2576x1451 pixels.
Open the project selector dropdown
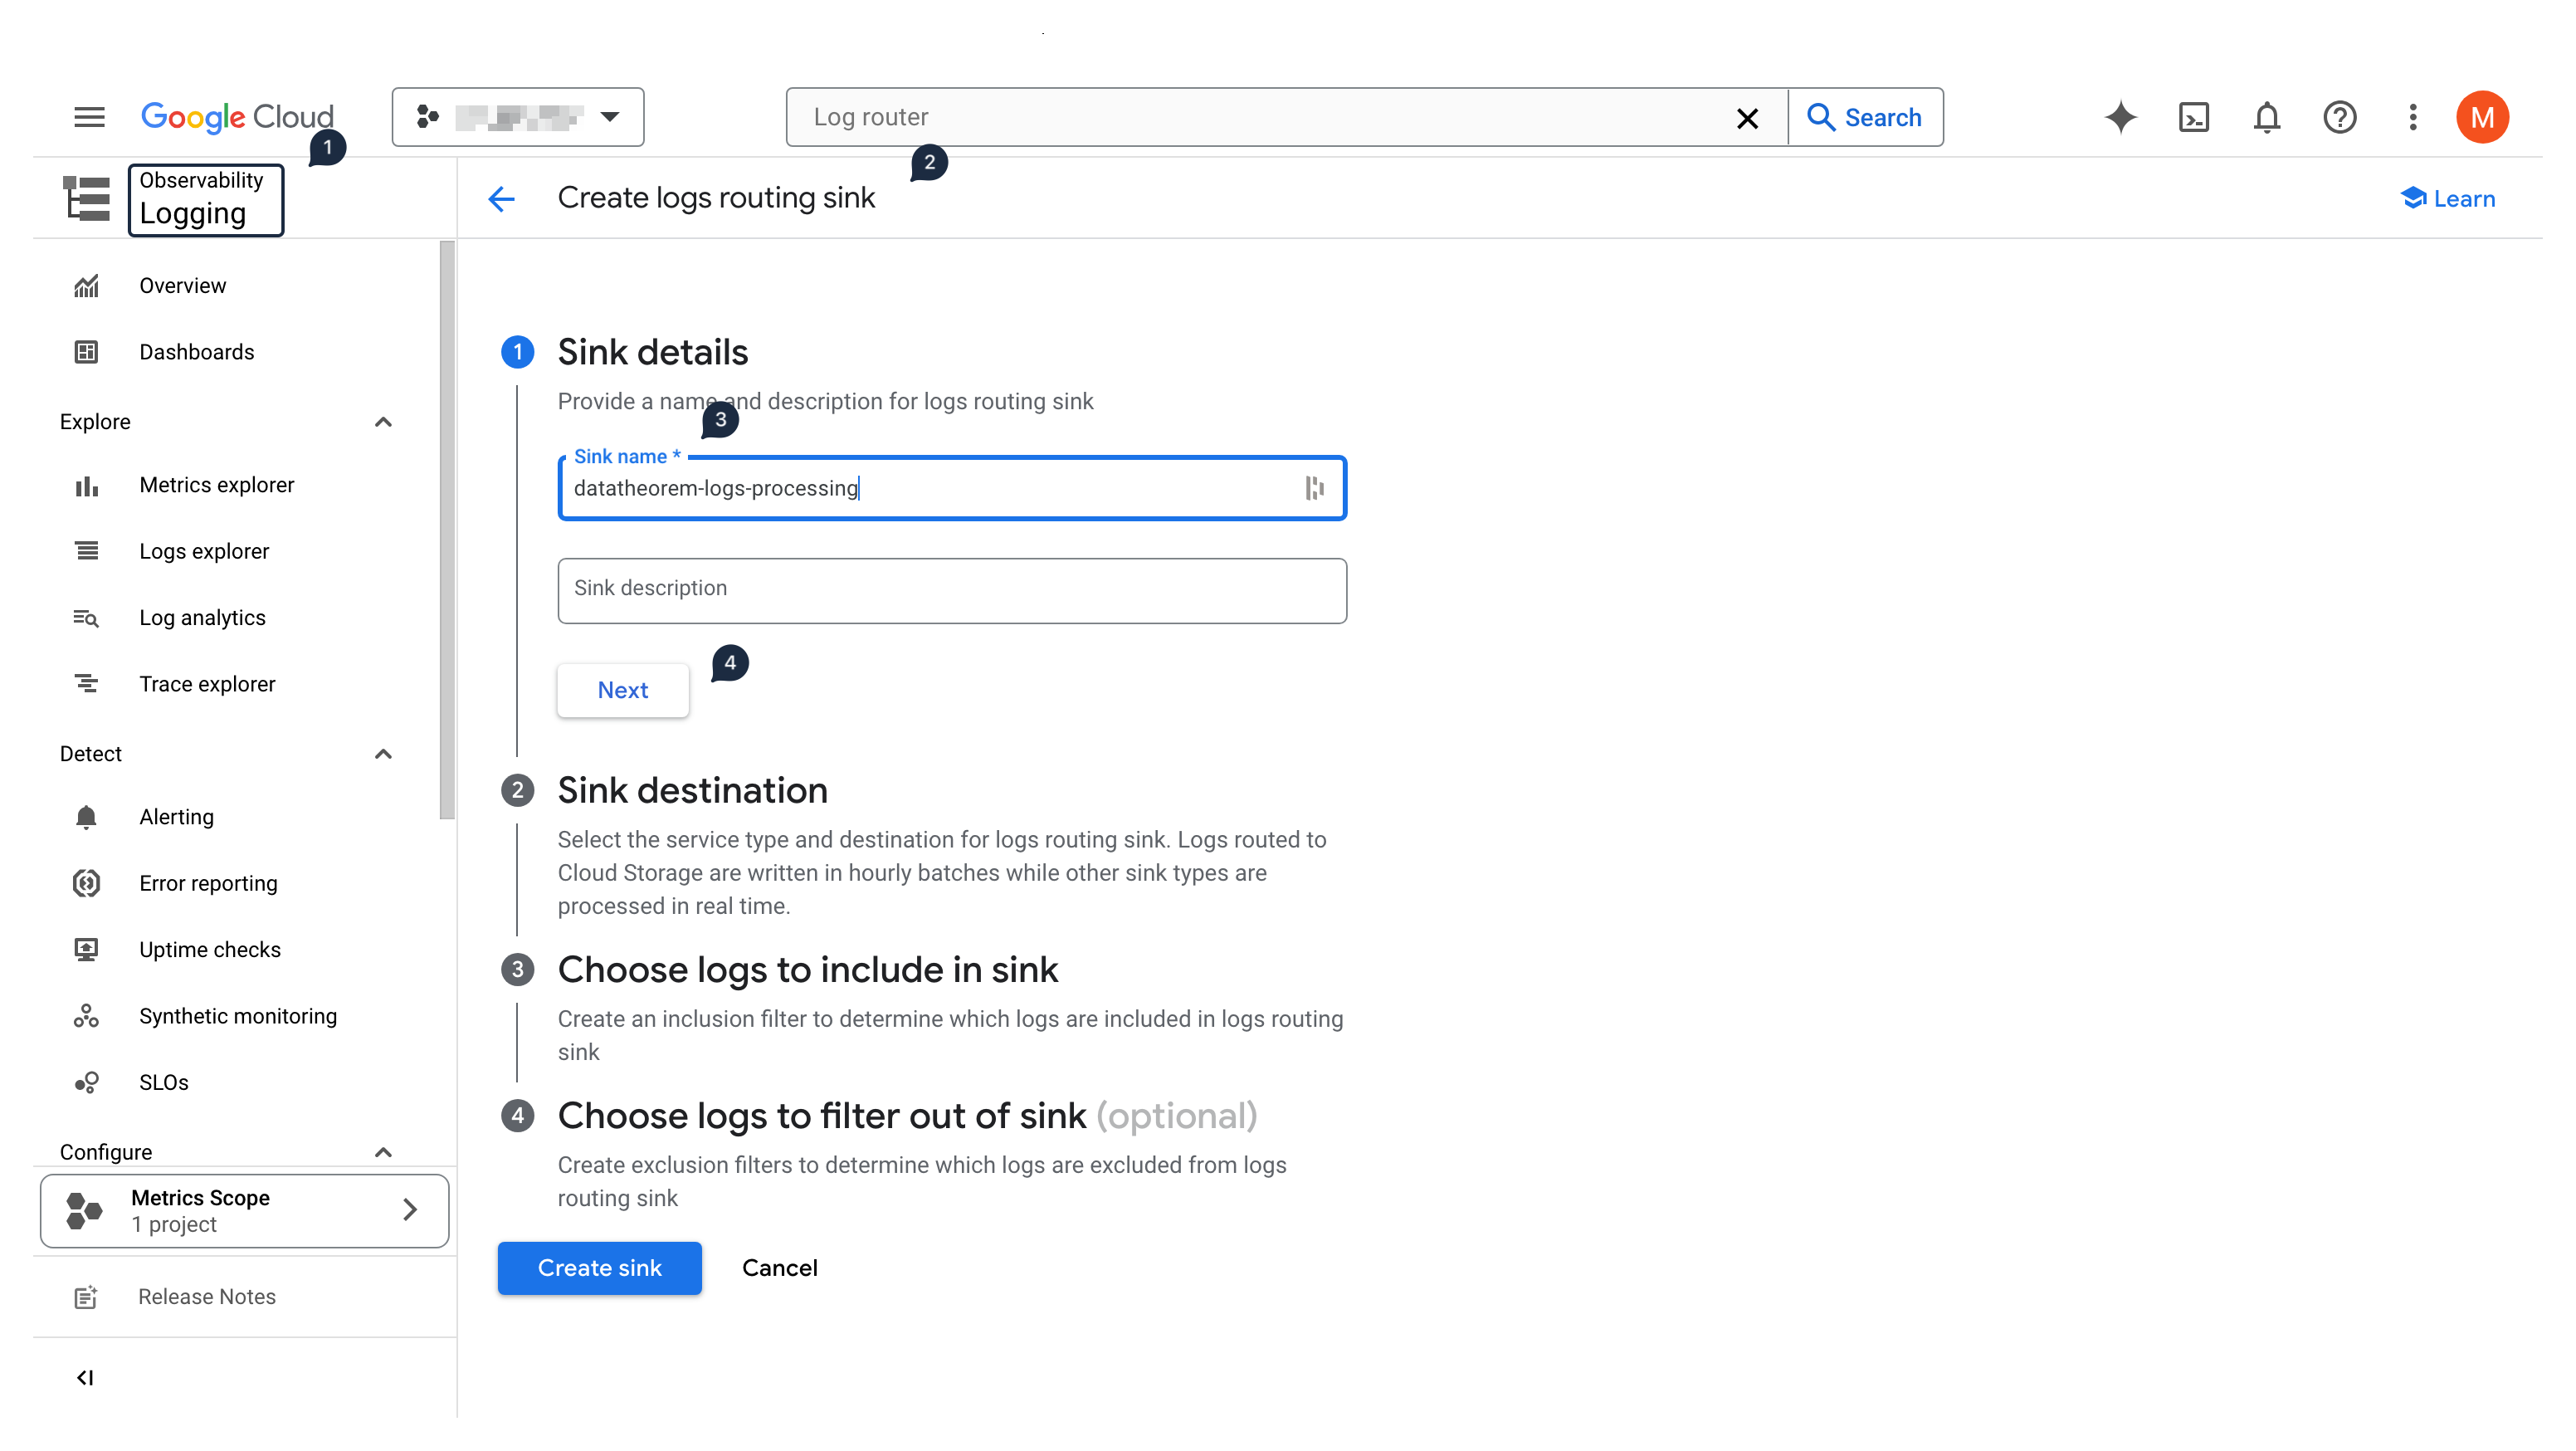tap(517, 117)
